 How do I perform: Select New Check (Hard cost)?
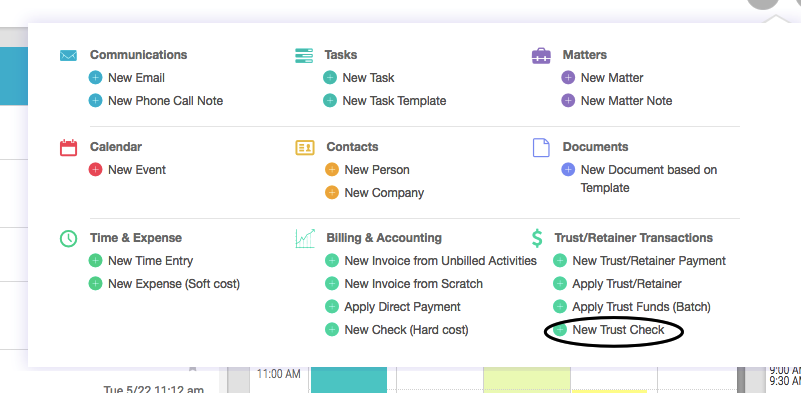coord(406,330)
